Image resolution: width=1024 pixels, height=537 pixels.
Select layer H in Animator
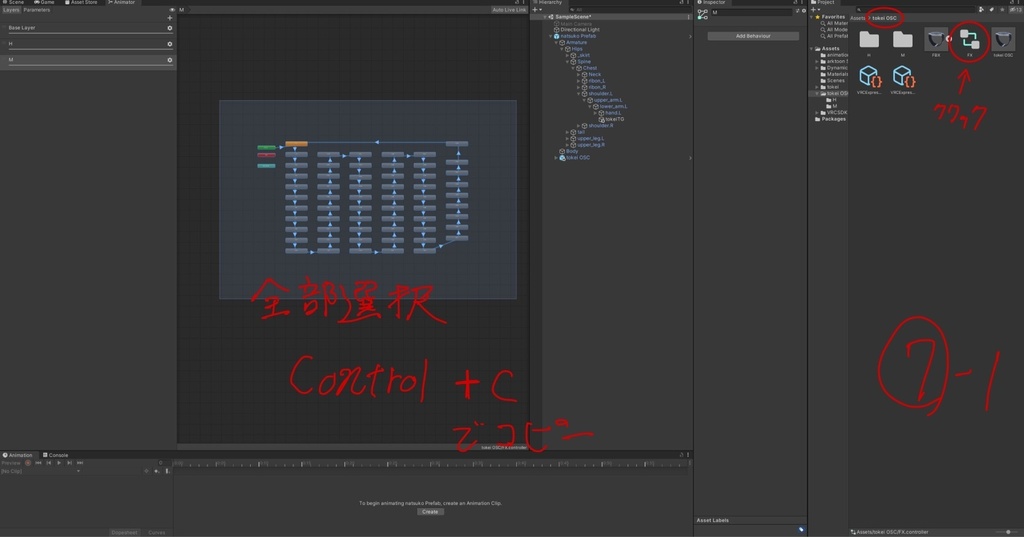pos(88,44)
